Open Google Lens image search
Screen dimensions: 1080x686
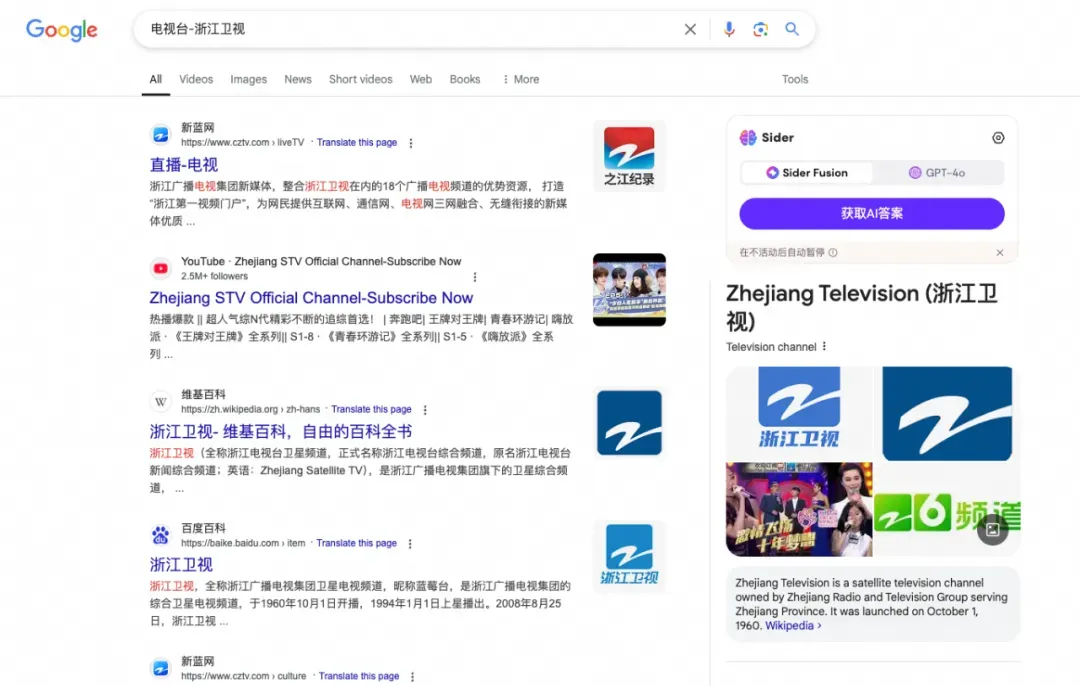pos(760,29)
